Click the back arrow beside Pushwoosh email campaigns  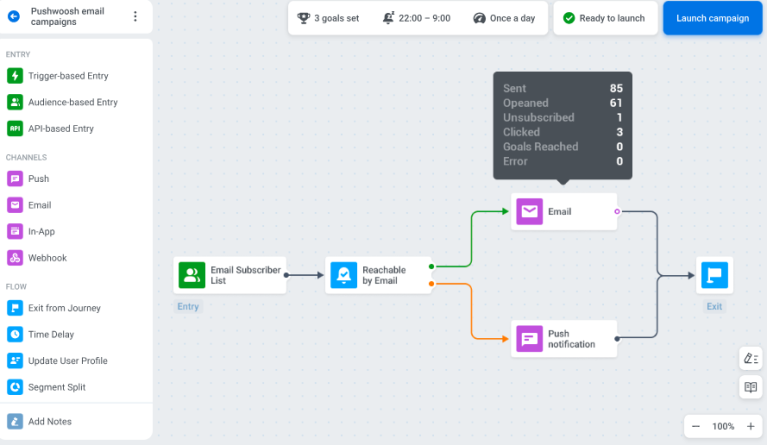14,17
